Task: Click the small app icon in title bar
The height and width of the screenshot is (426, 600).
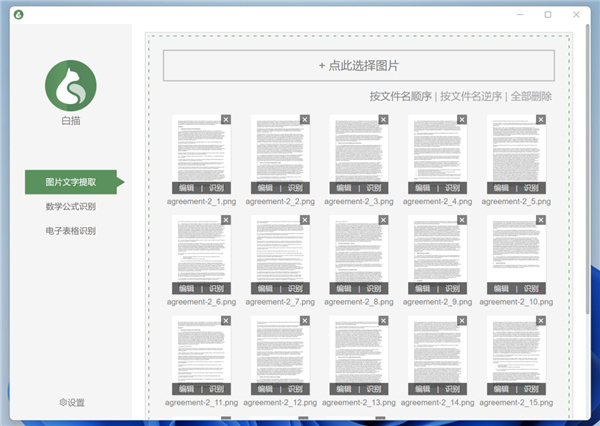Action: pos(18,15)
